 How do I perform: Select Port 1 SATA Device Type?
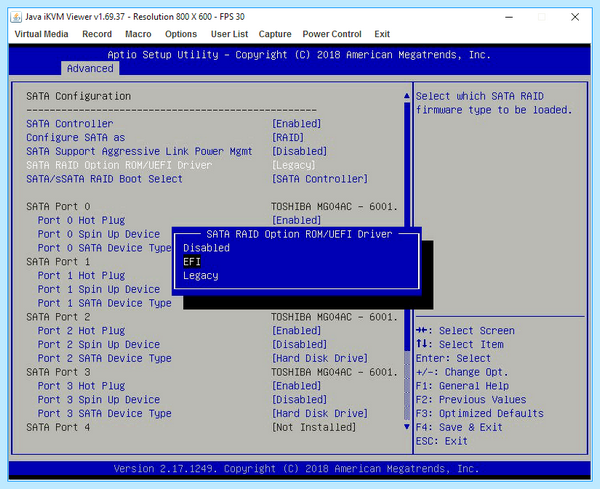104,303
